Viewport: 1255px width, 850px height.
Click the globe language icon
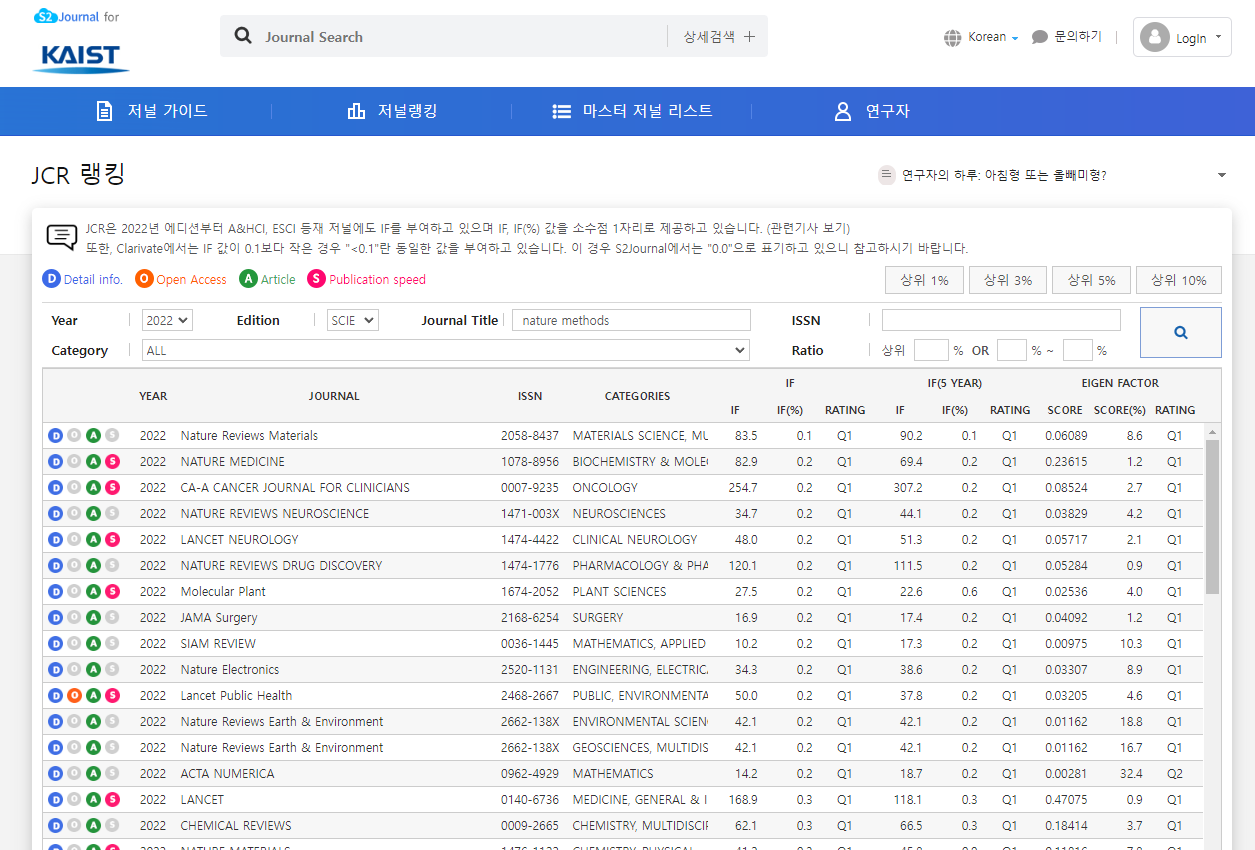pyautogui.click(x=953, y=38)
